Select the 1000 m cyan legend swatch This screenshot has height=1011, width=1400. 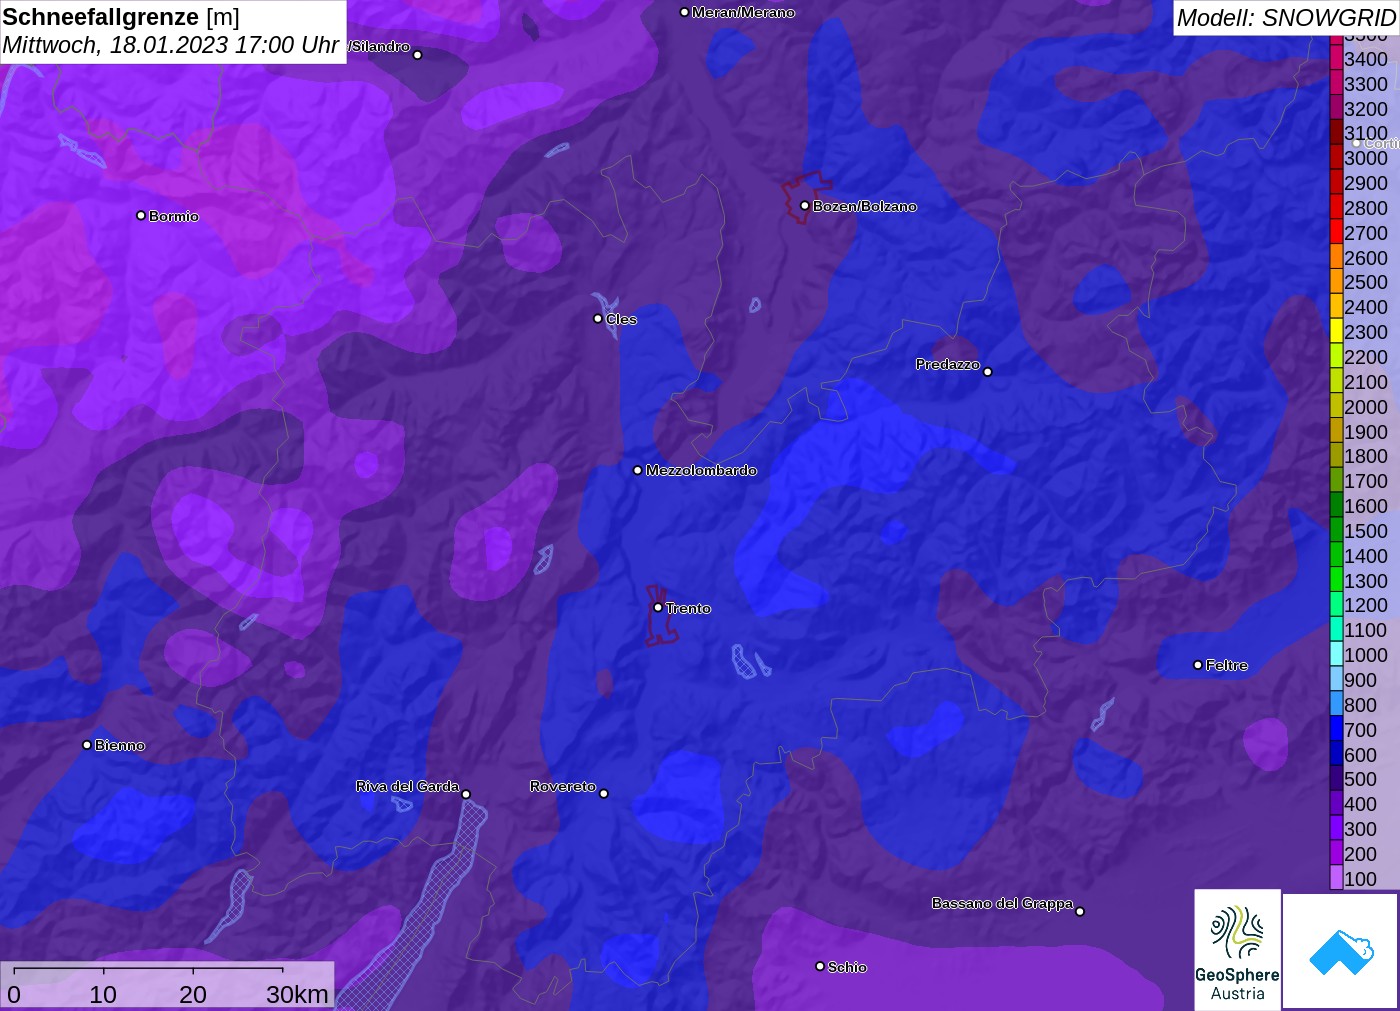[1336, 655]
